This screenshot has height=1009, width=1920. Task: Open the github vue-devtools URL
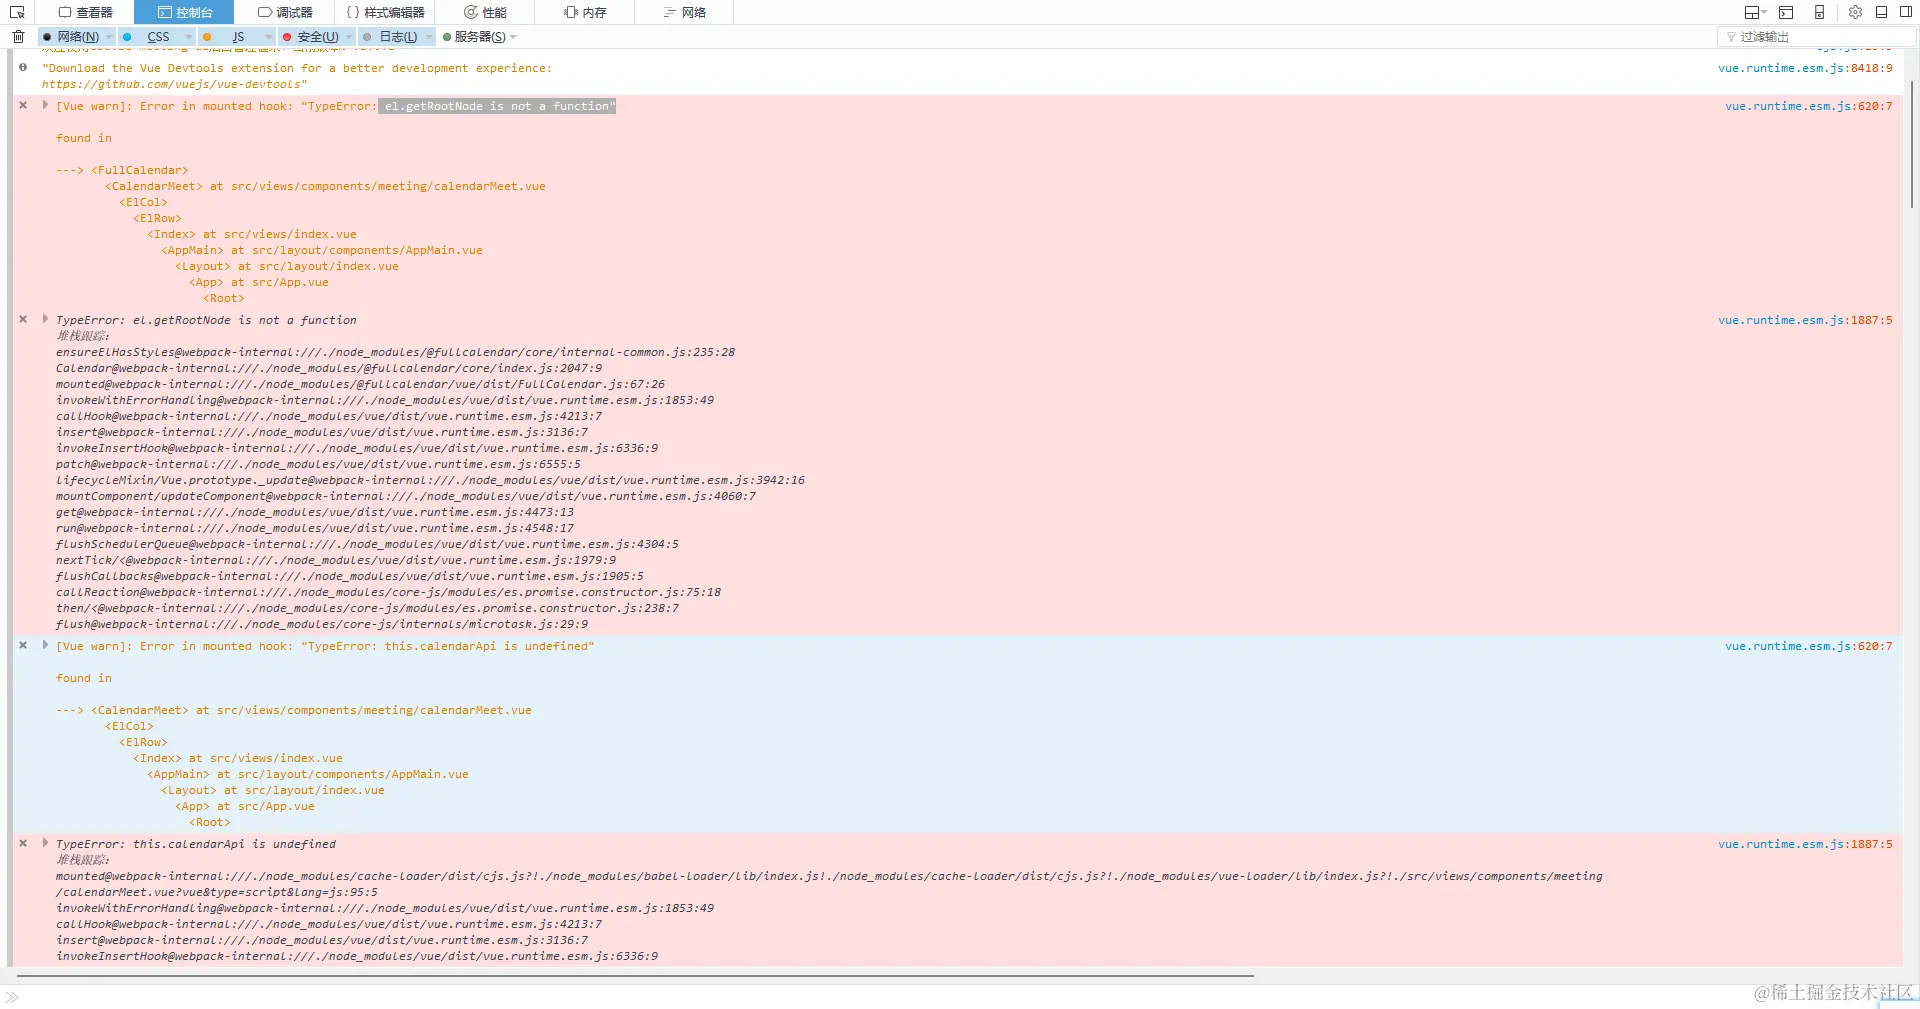click(x=174, y=84)
